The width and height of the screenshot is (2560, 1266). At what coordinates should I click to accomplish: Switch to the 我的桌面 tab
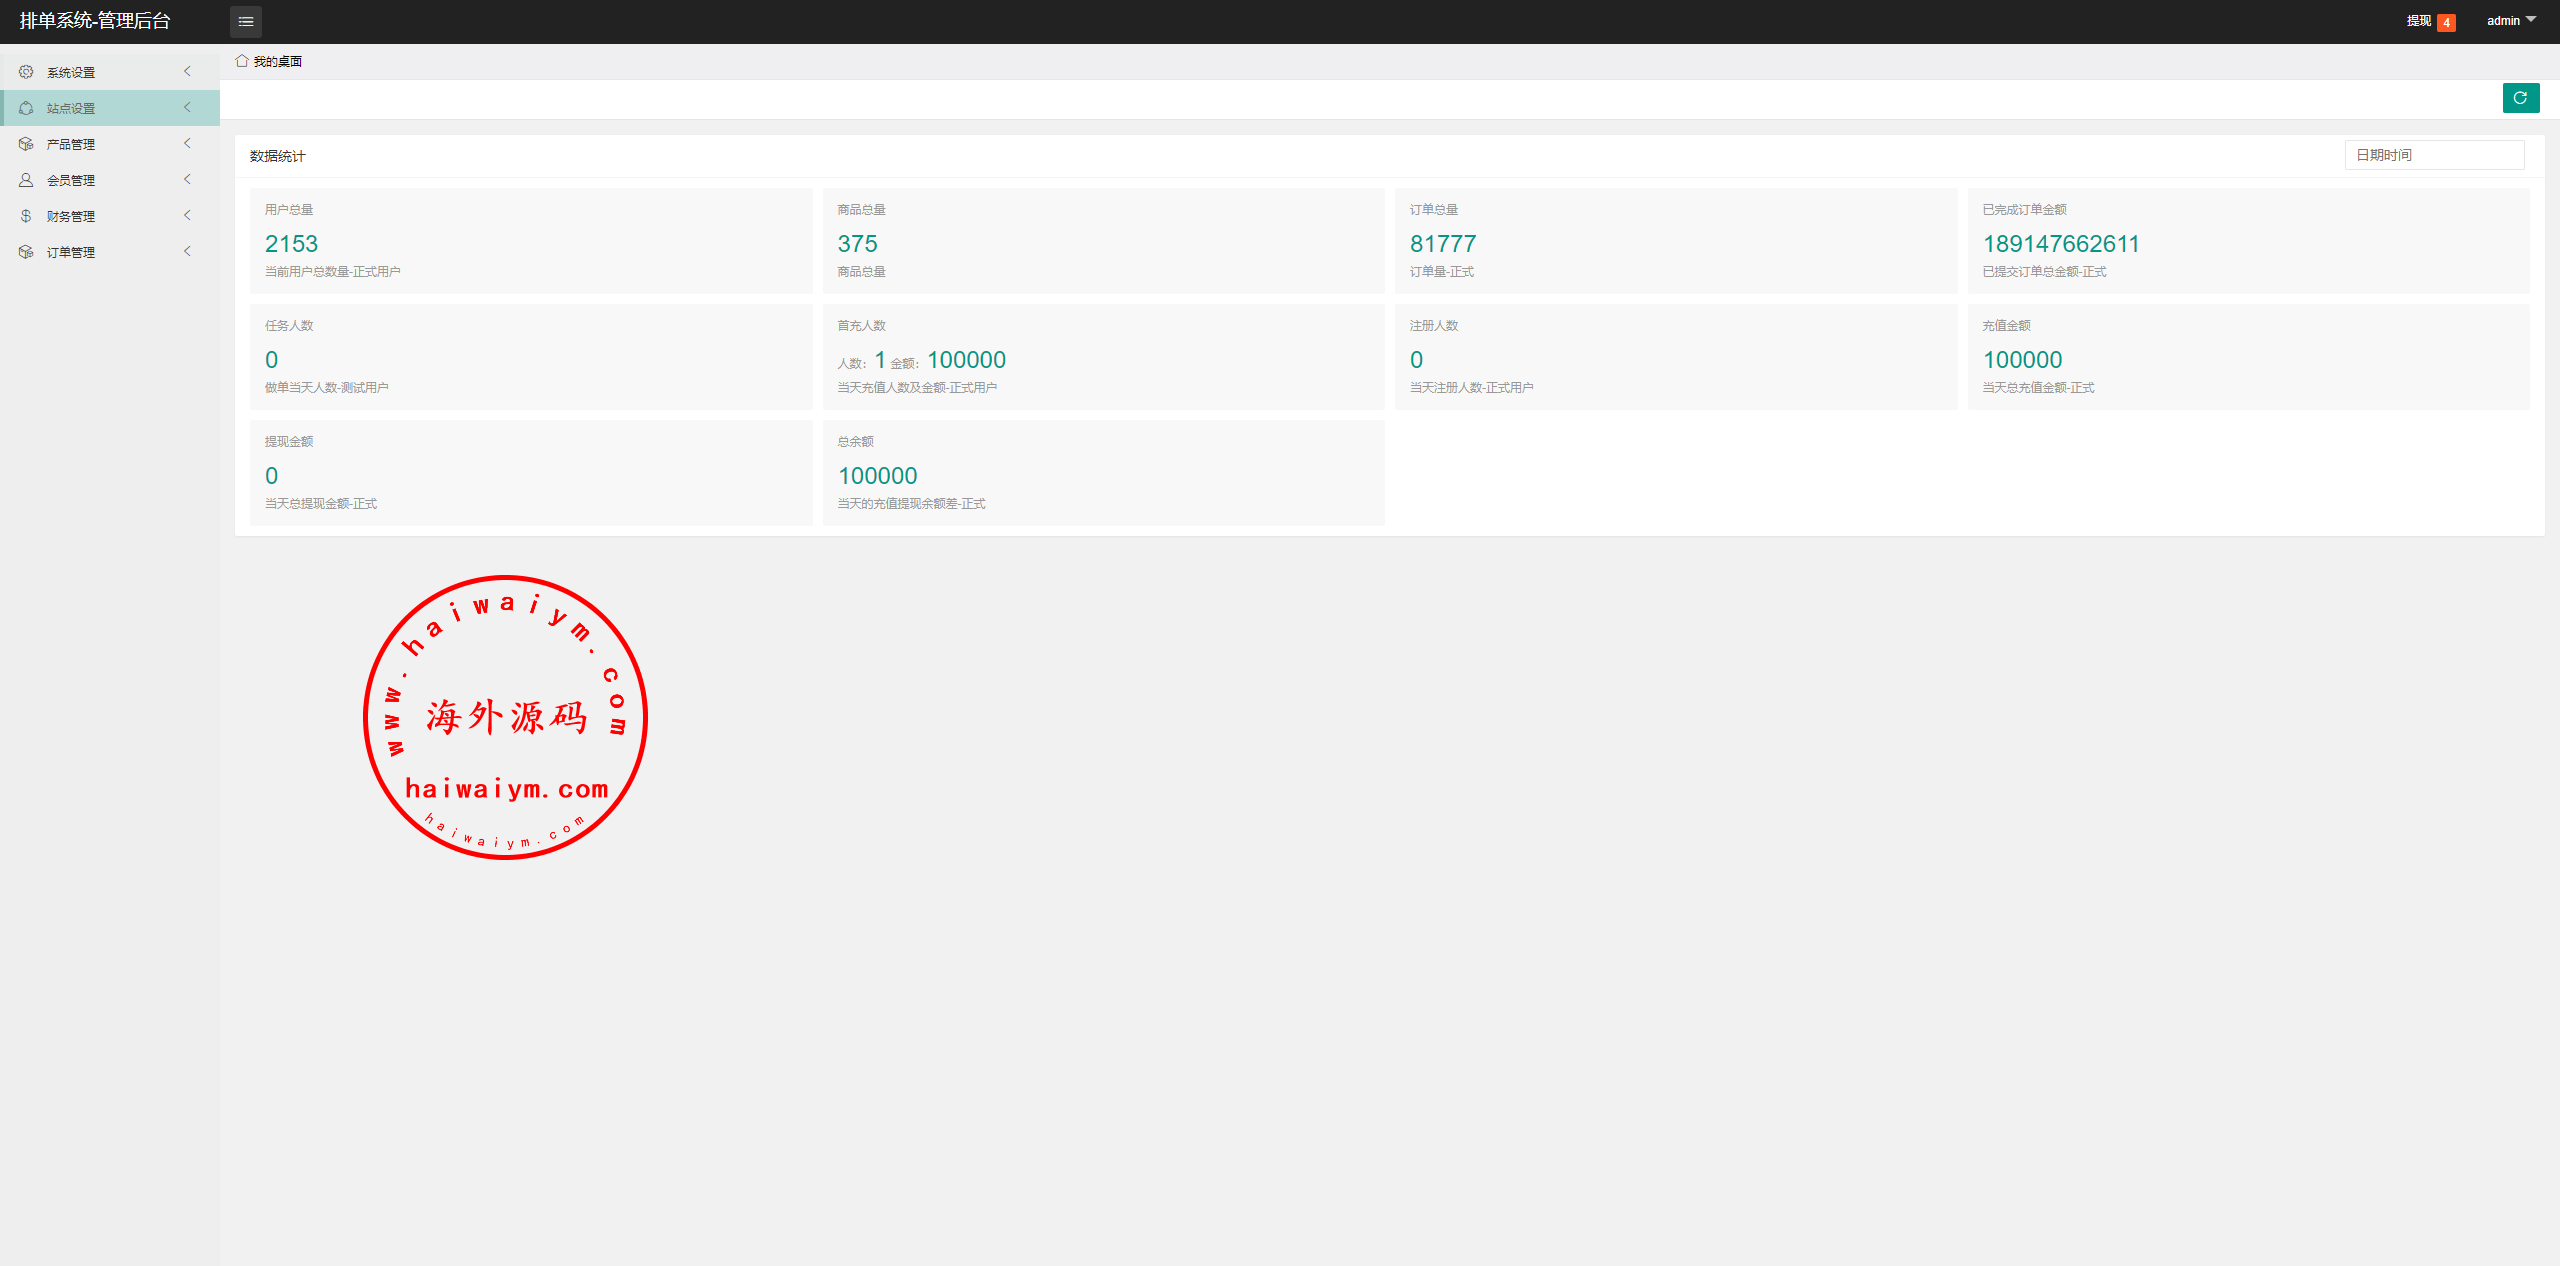[x=277, y=61]
